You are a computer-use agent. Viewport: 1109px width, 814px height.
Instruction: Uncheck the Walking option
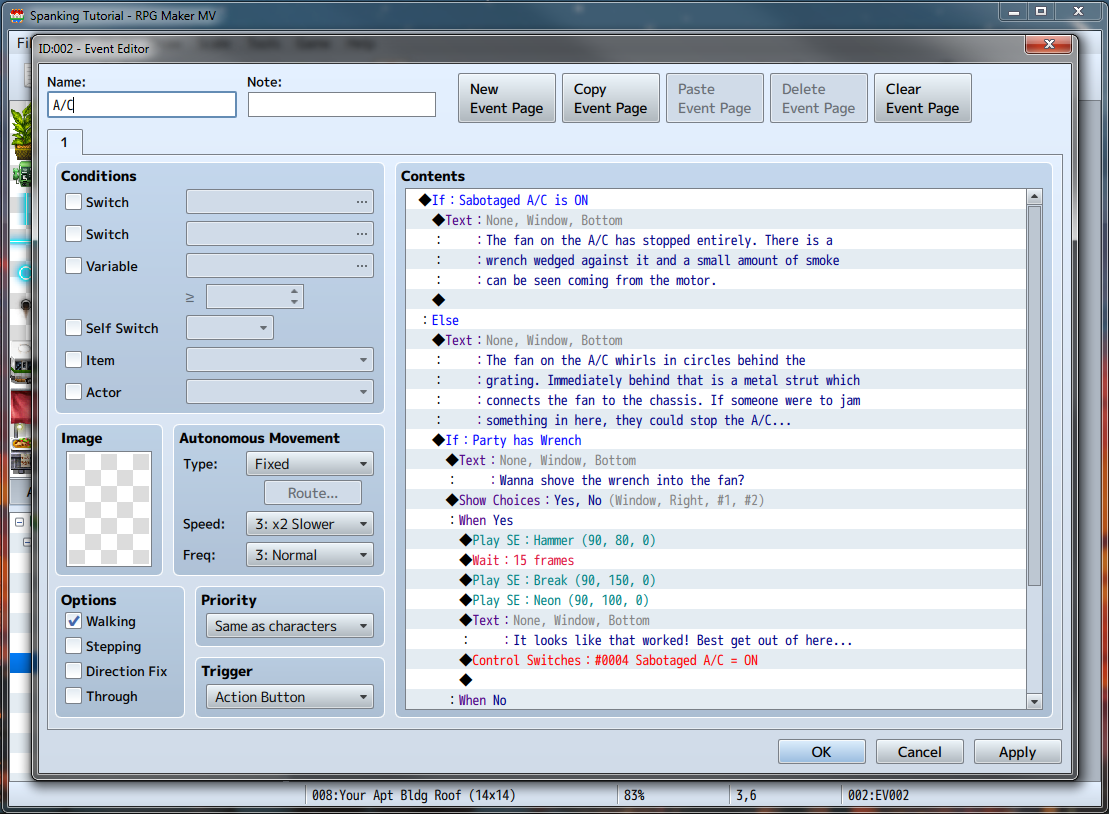(x=73, y=621)
